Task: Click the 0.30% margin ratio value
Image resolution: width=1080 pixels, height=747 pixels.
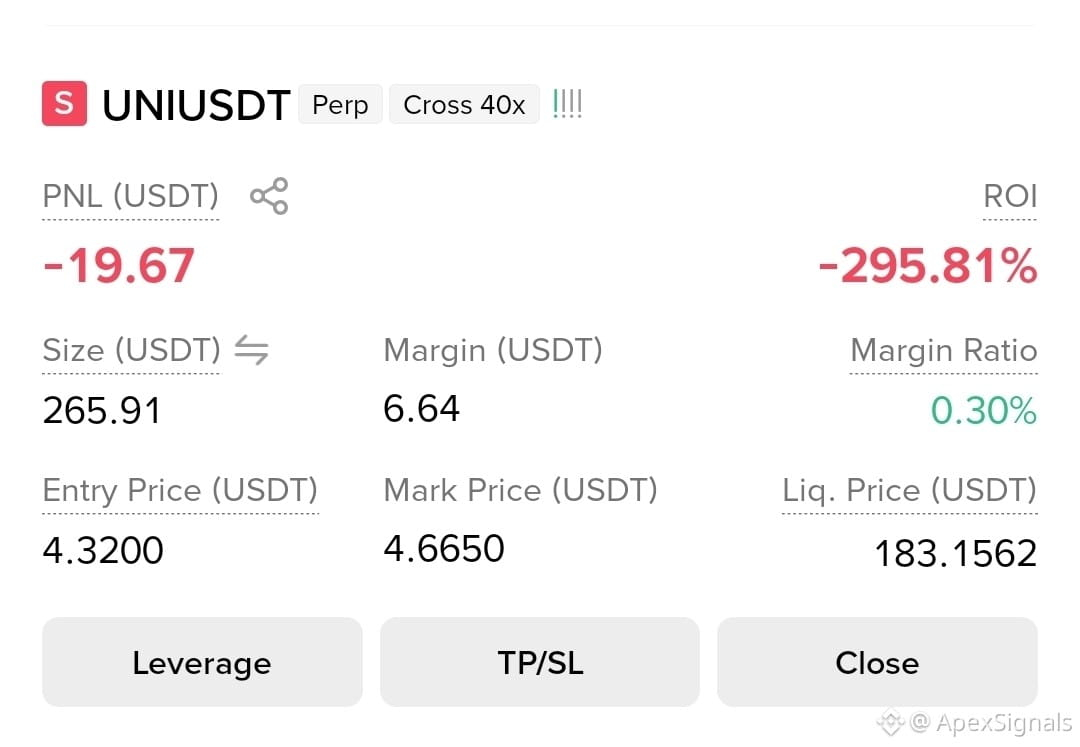Action: 984,411
